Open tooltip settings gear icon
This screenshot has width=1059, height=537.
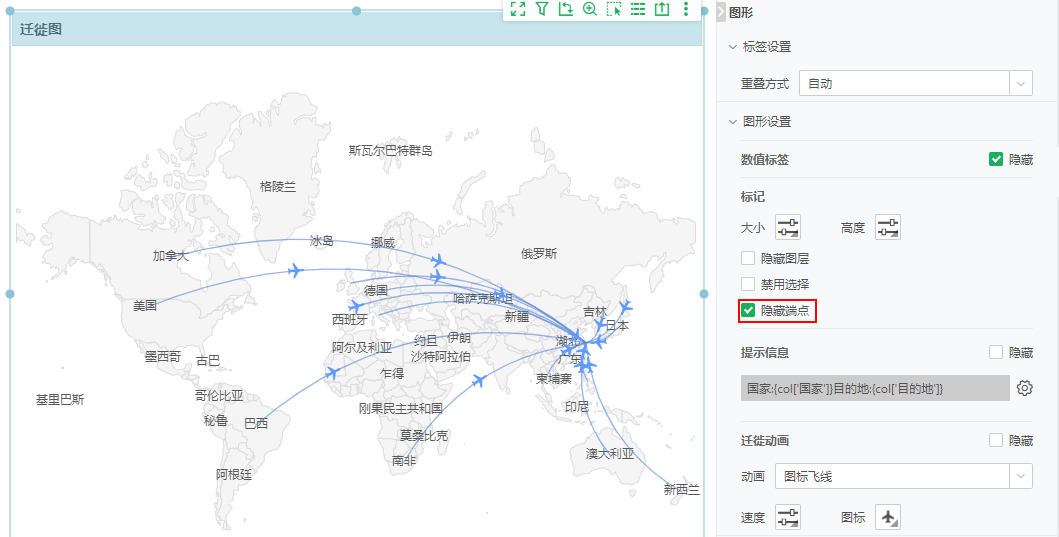tap(1024, 388)
